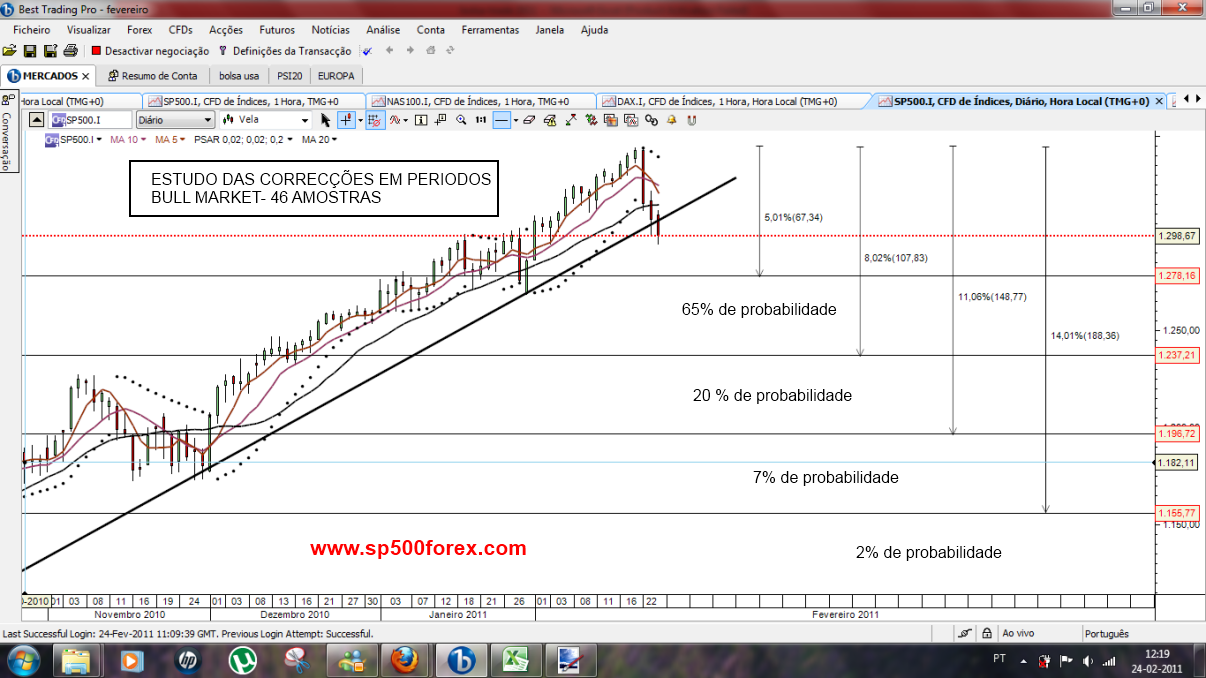Switch to the EUROPA tab
The image size is (1206, 678).
[335, 75]
